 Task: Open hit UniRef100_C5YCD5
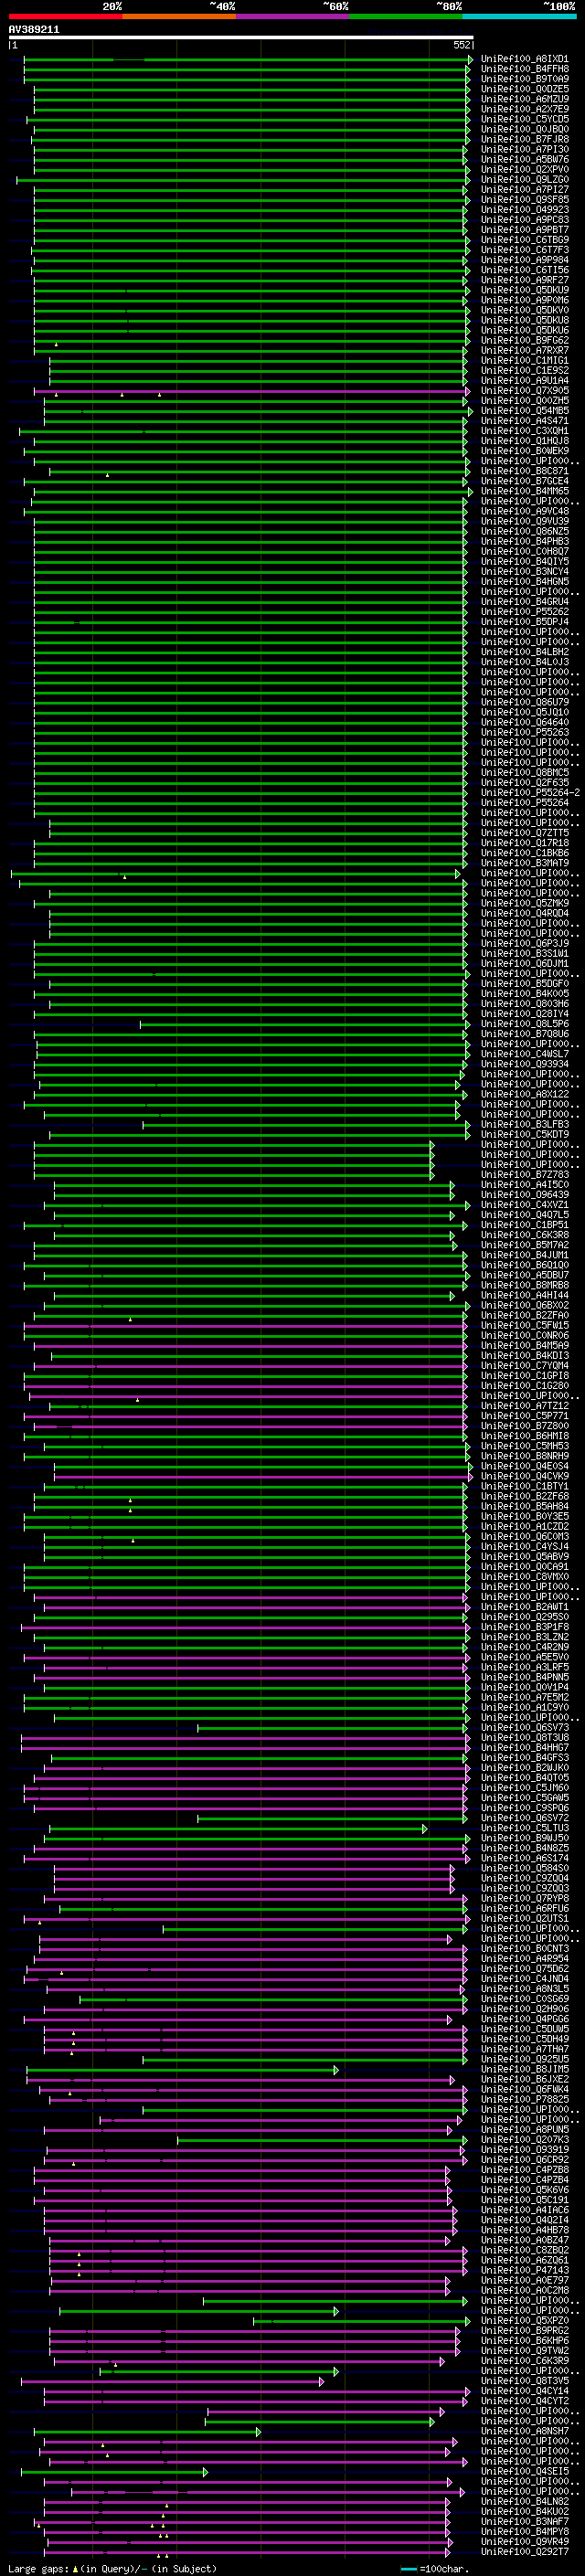pos(524,119)
